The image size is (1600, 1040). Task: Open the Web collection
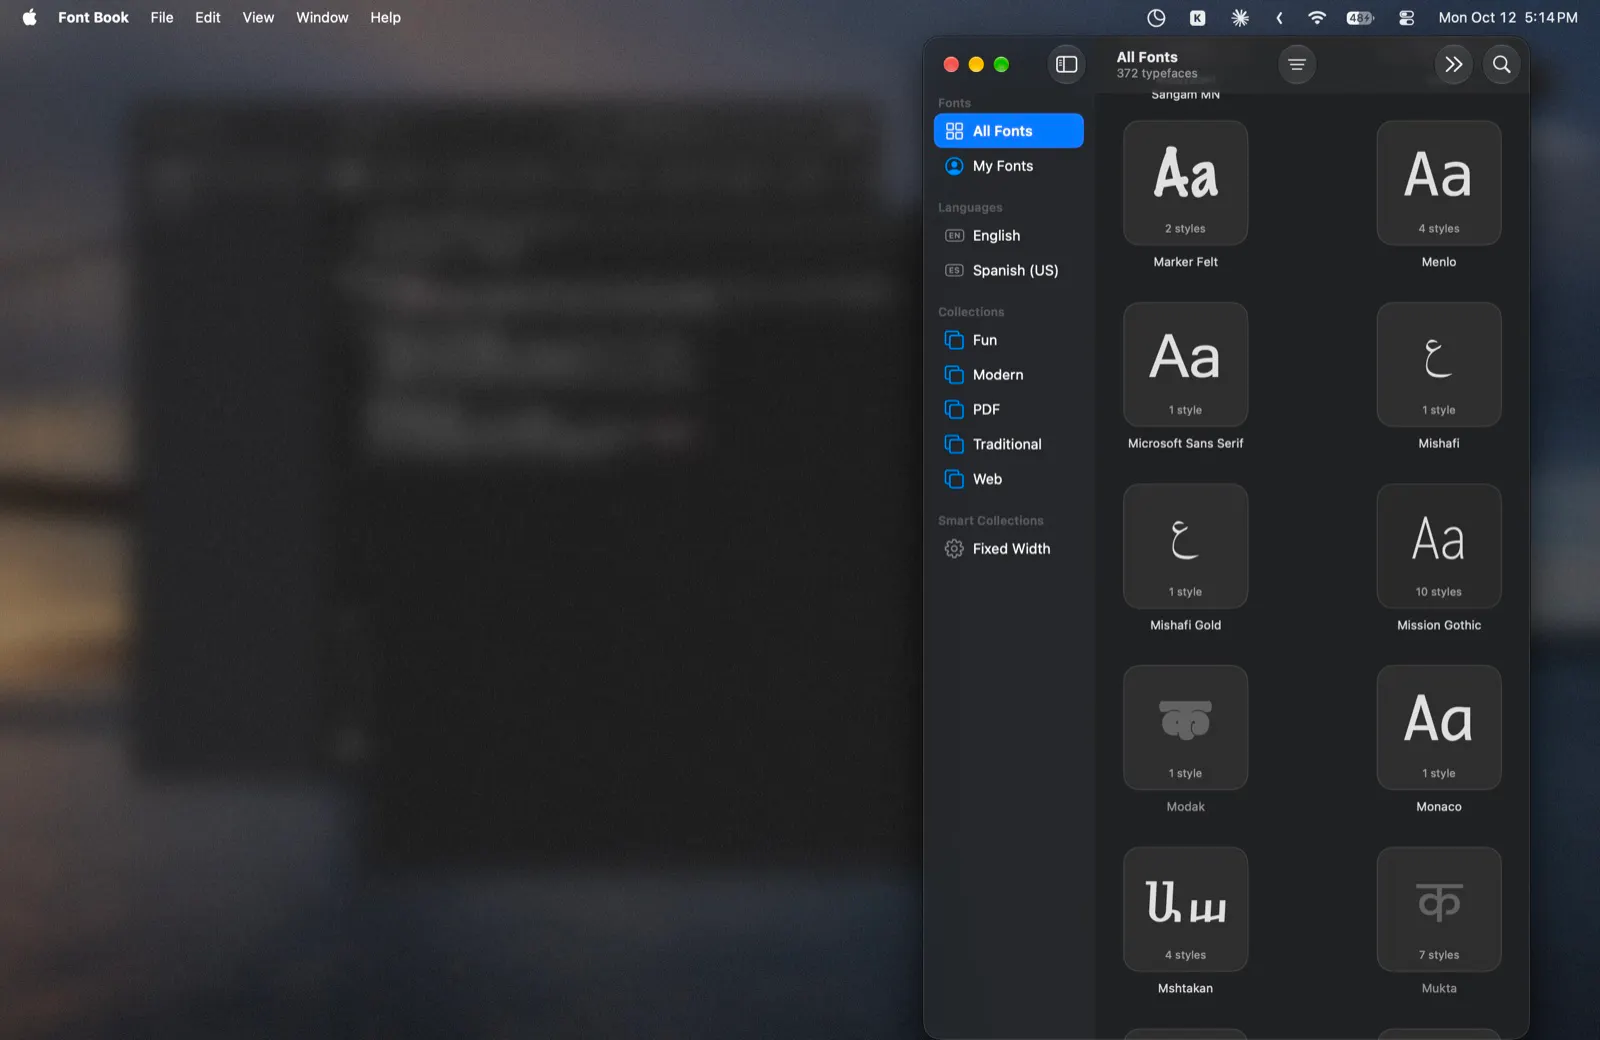click(1008, 479)
